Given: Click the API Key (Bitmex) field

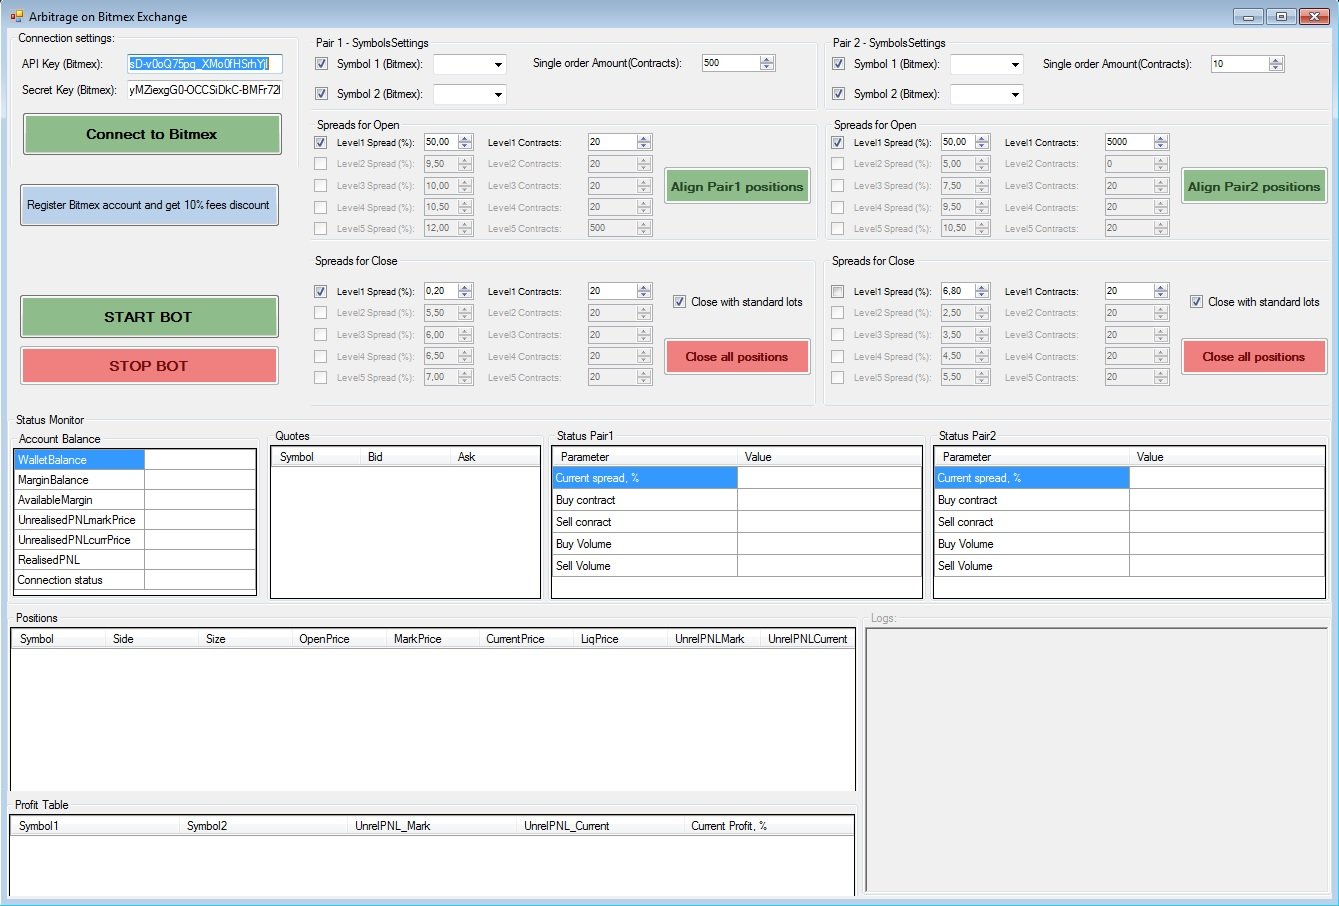Looking at the screenshot, I should pyautogui.click(x=205, y=64).
